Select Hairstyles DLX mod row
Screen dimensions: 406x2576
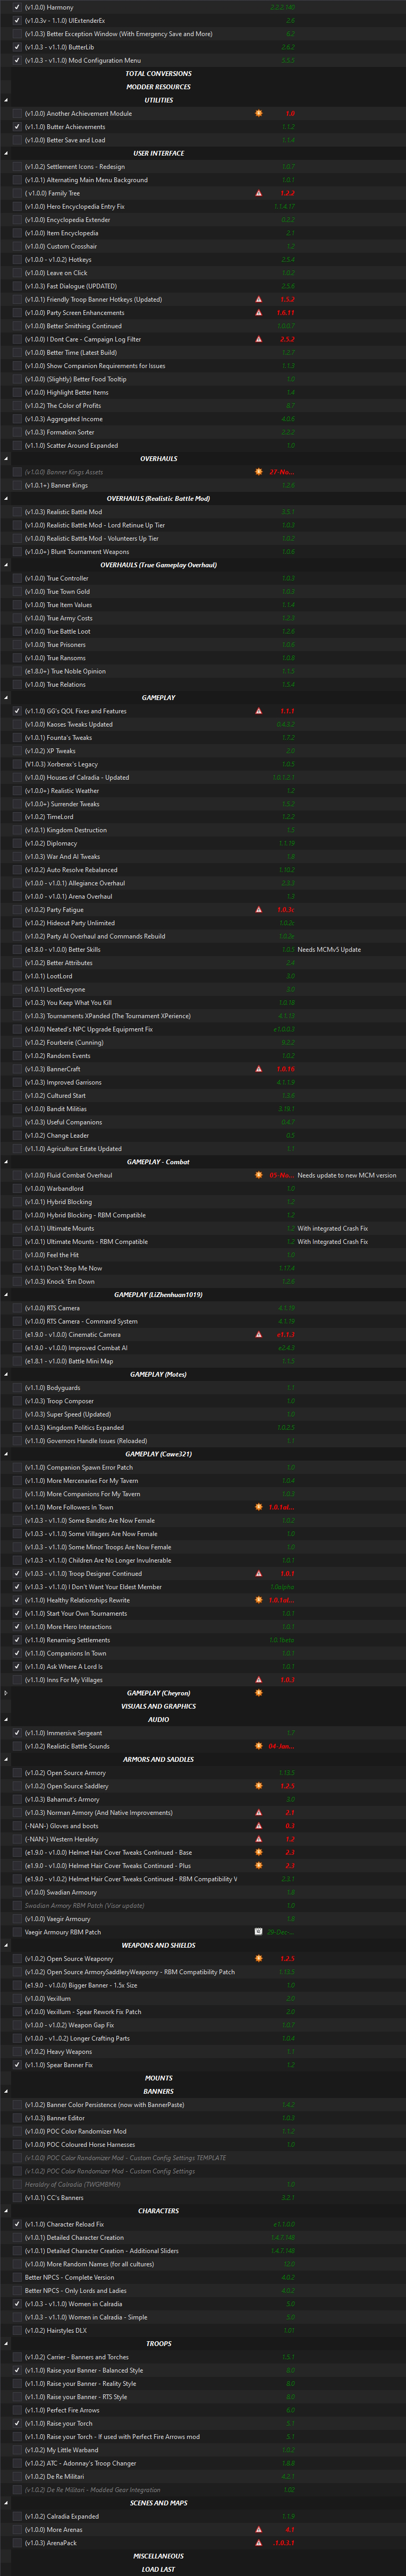(203, 2330)
